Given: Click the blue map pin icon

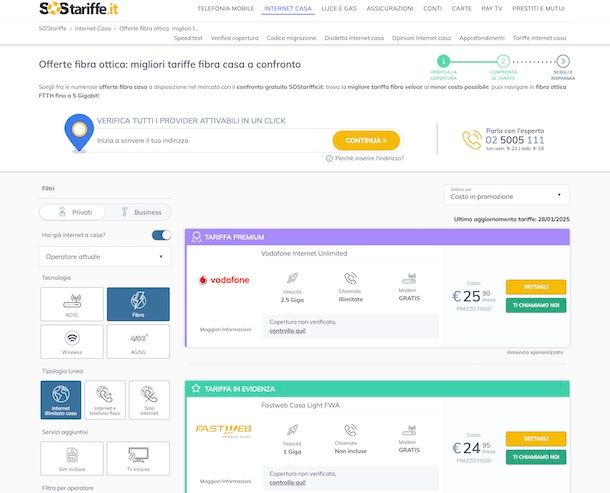Looking at the screenshot, I should [x=79, y=133].
